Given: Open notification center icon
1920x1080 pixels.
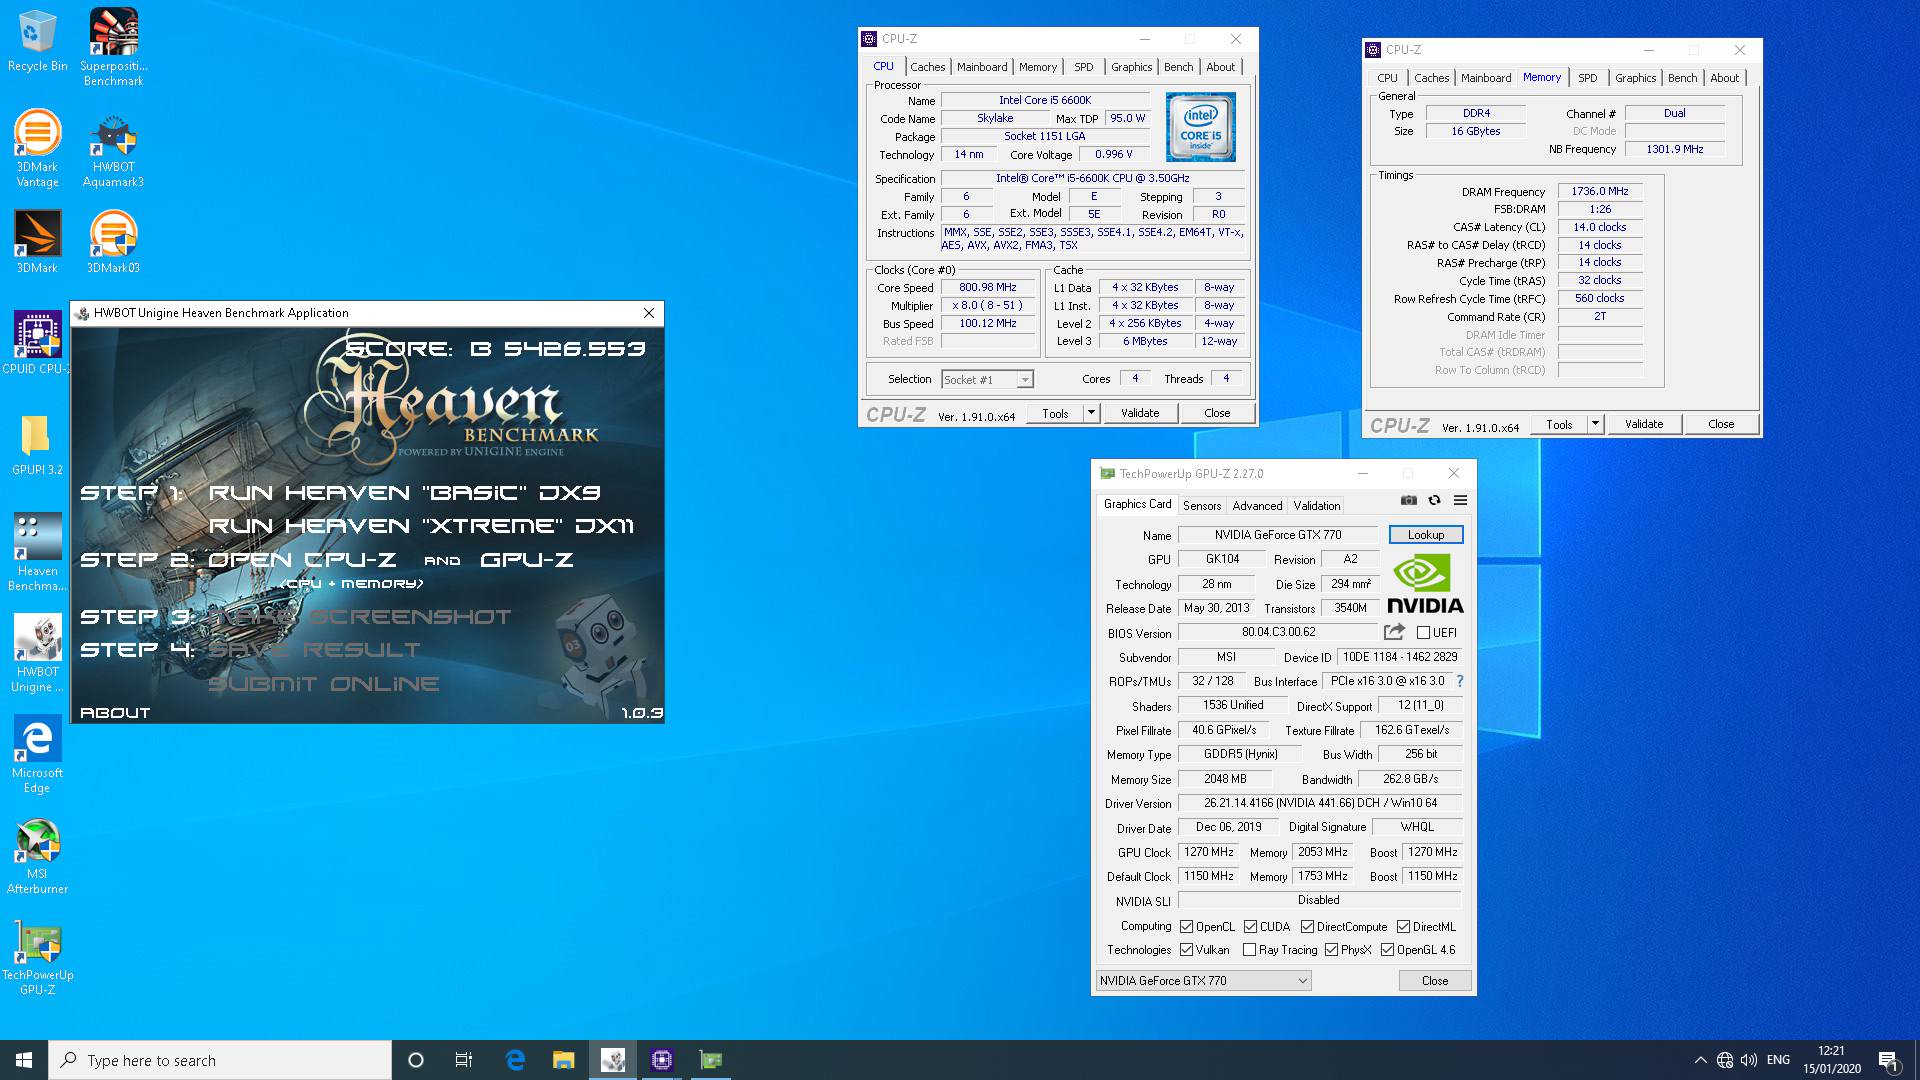Looking at the screenshot, I should click(x=1888, y=1060).
